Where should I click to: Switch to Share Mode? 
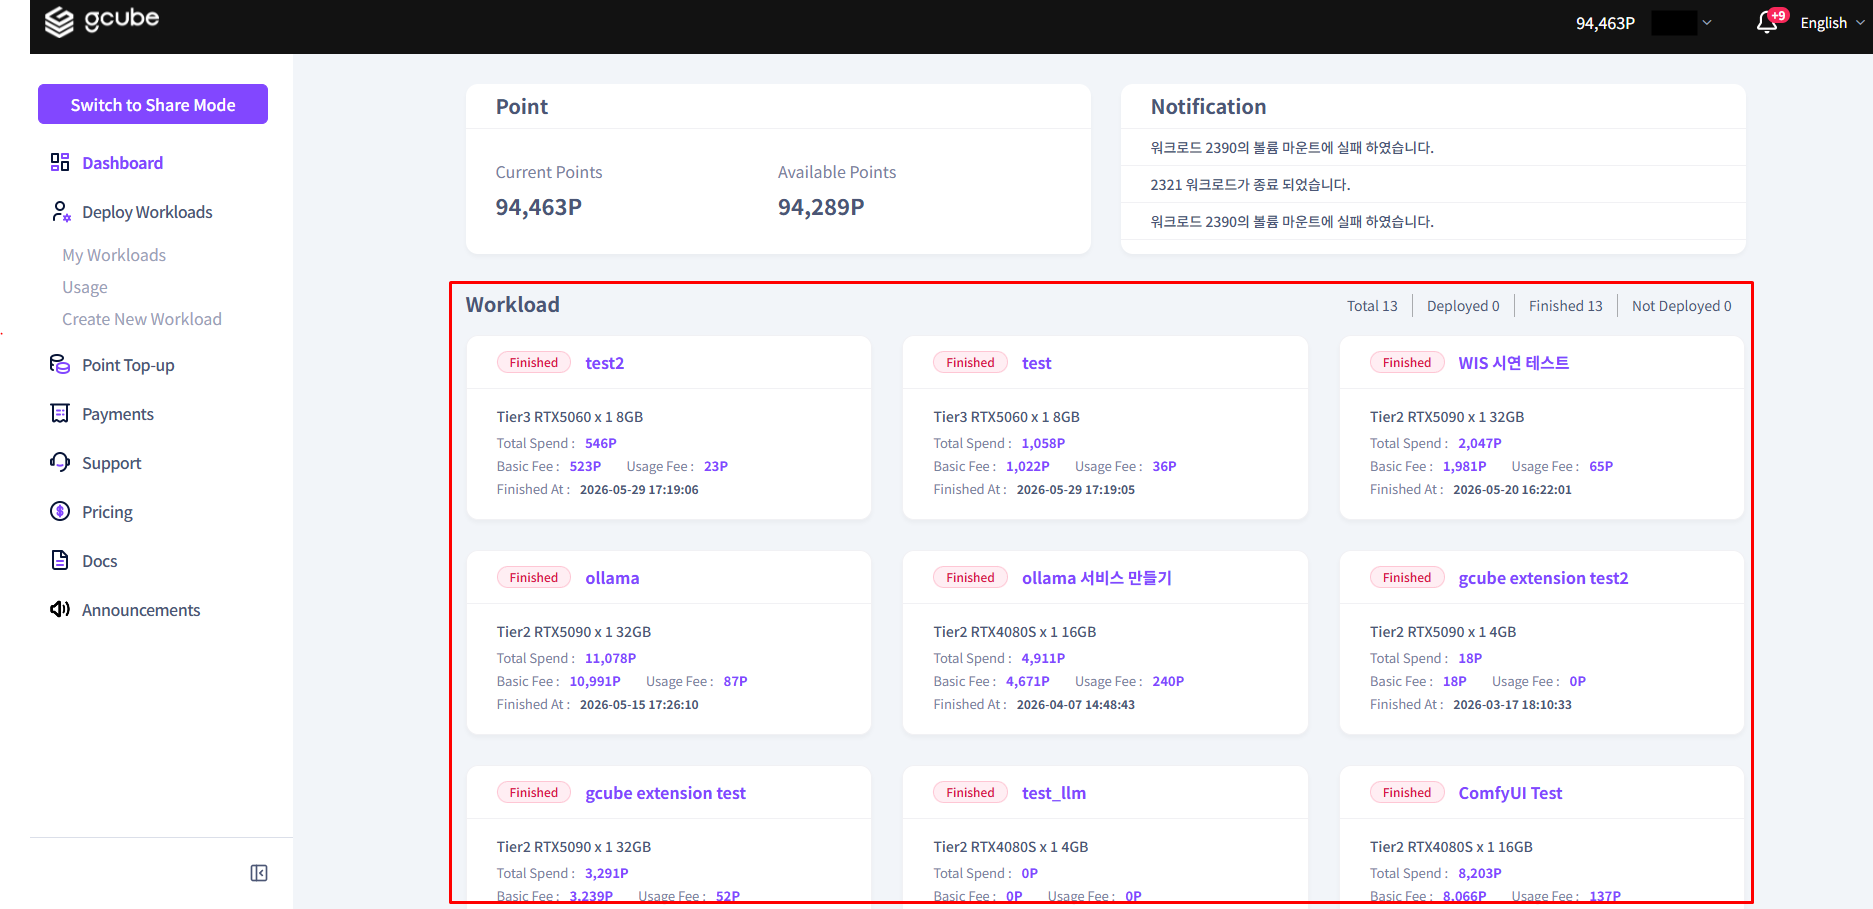(153, 104)
